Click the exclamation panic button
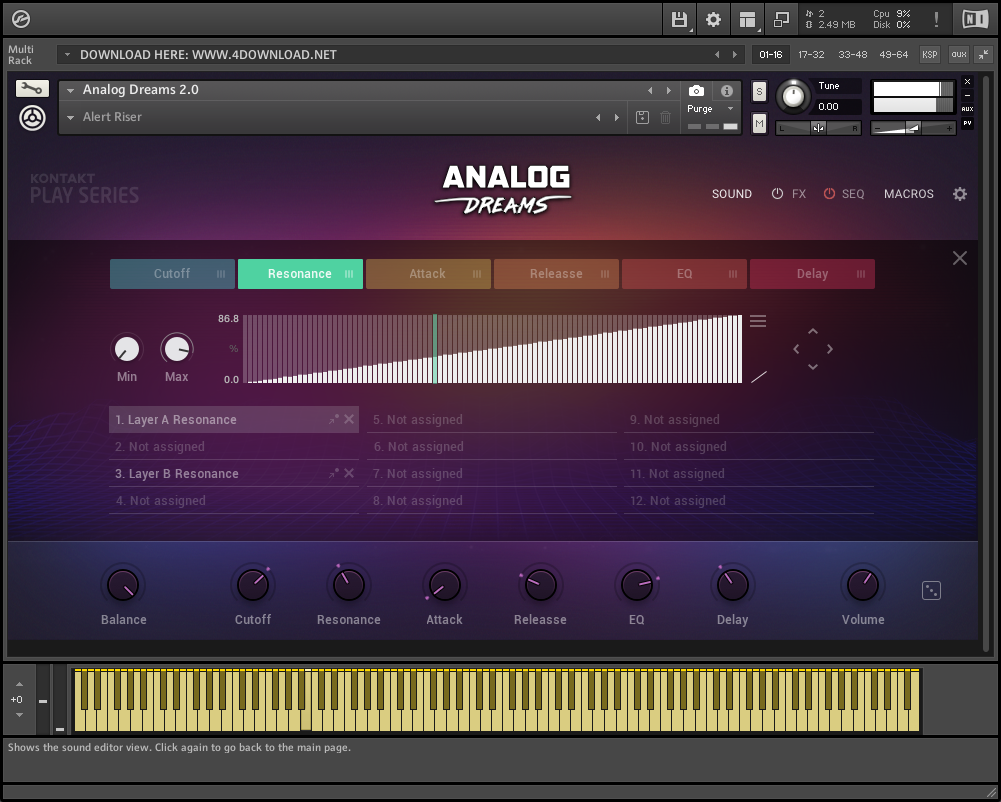The image size is (1001, 802). tap(936, 20)
